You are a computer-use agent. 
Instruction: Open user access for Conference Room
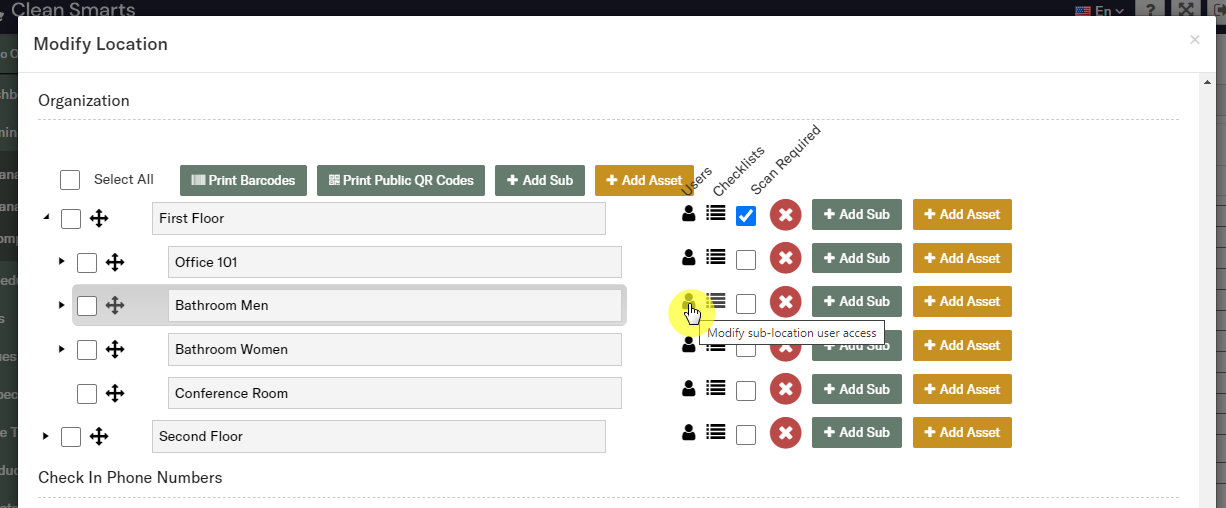(688, 388)
